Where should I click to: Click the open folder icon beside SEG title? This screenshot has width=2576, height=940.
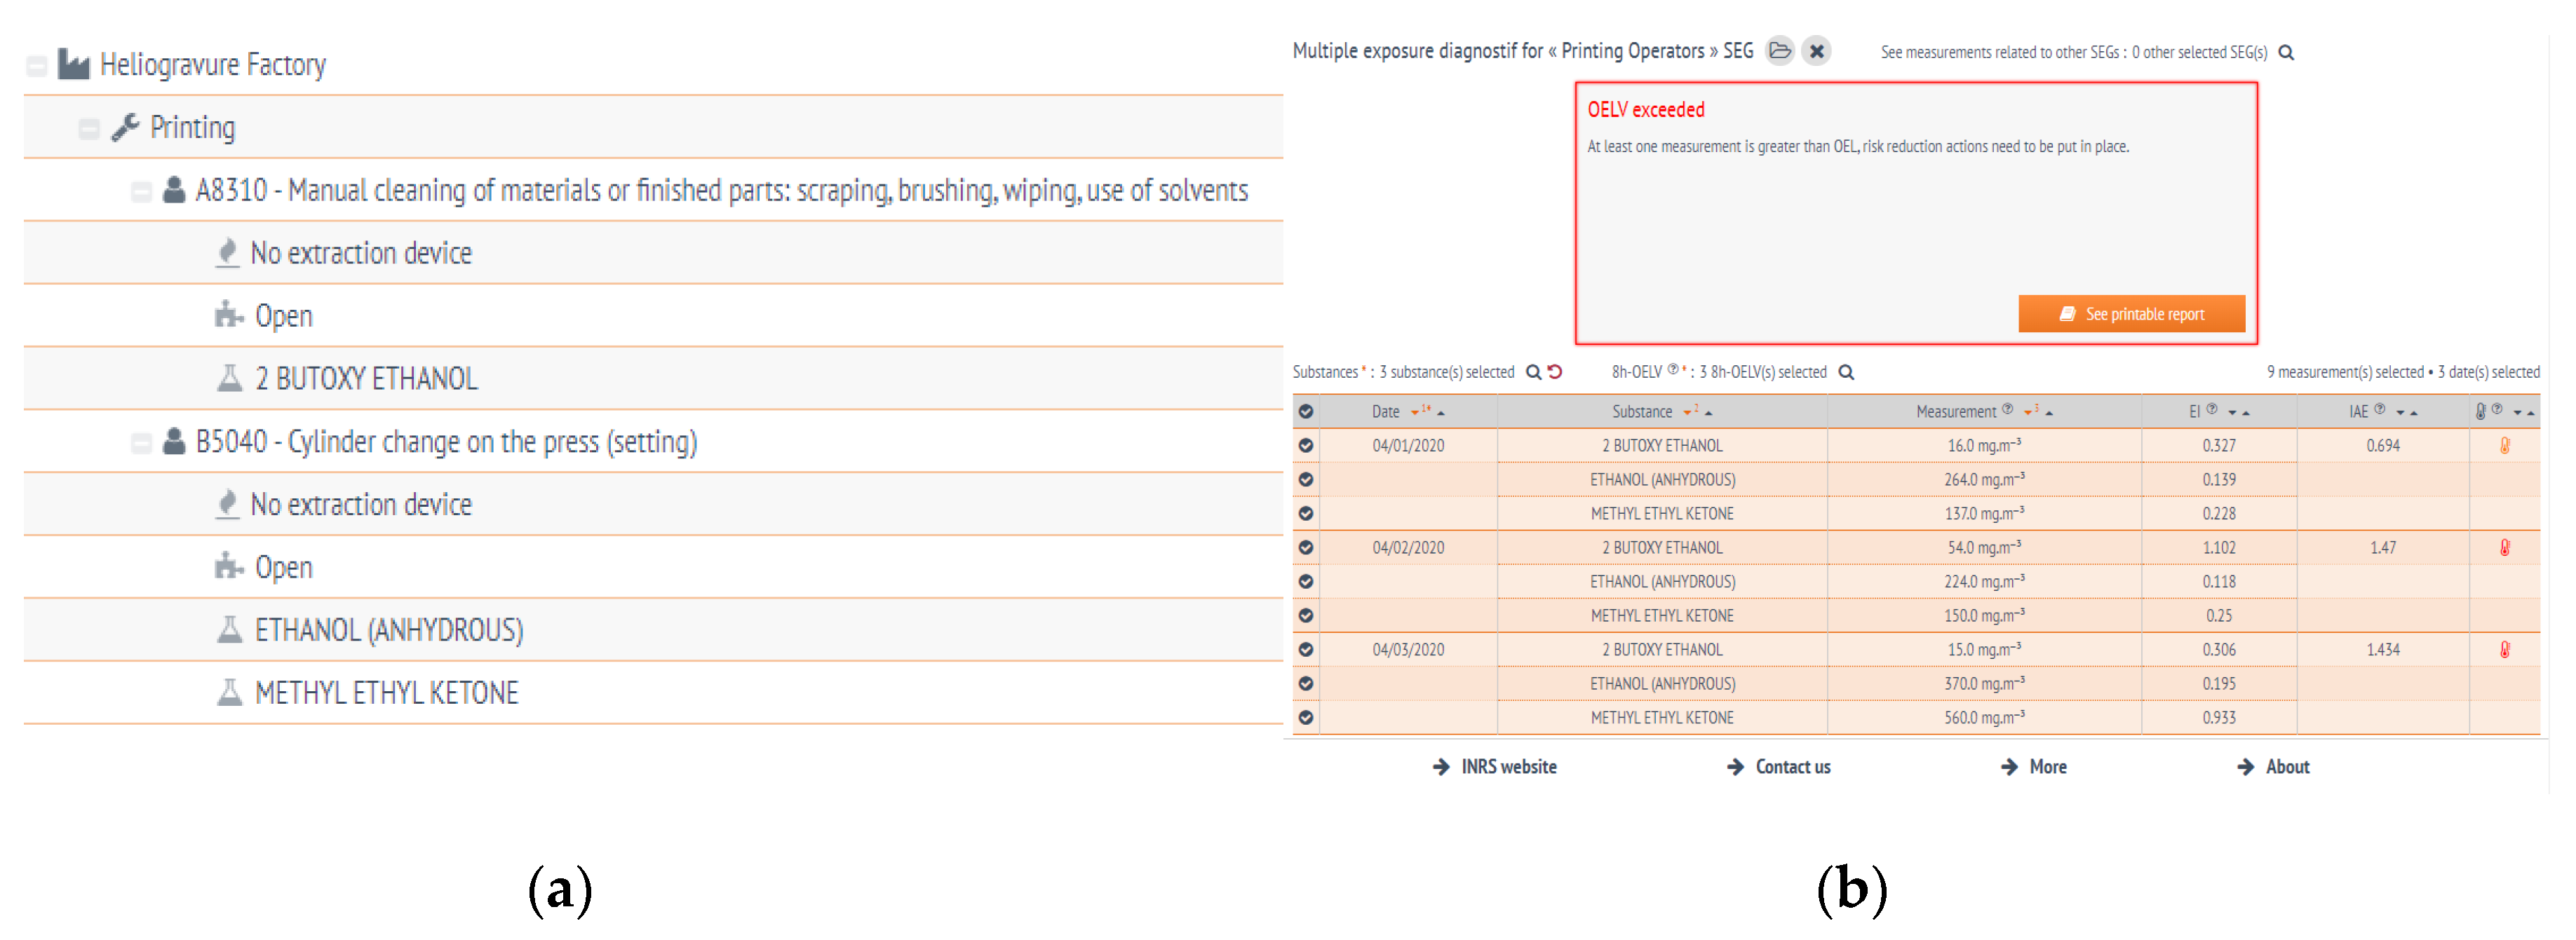tap(1779, 50)
